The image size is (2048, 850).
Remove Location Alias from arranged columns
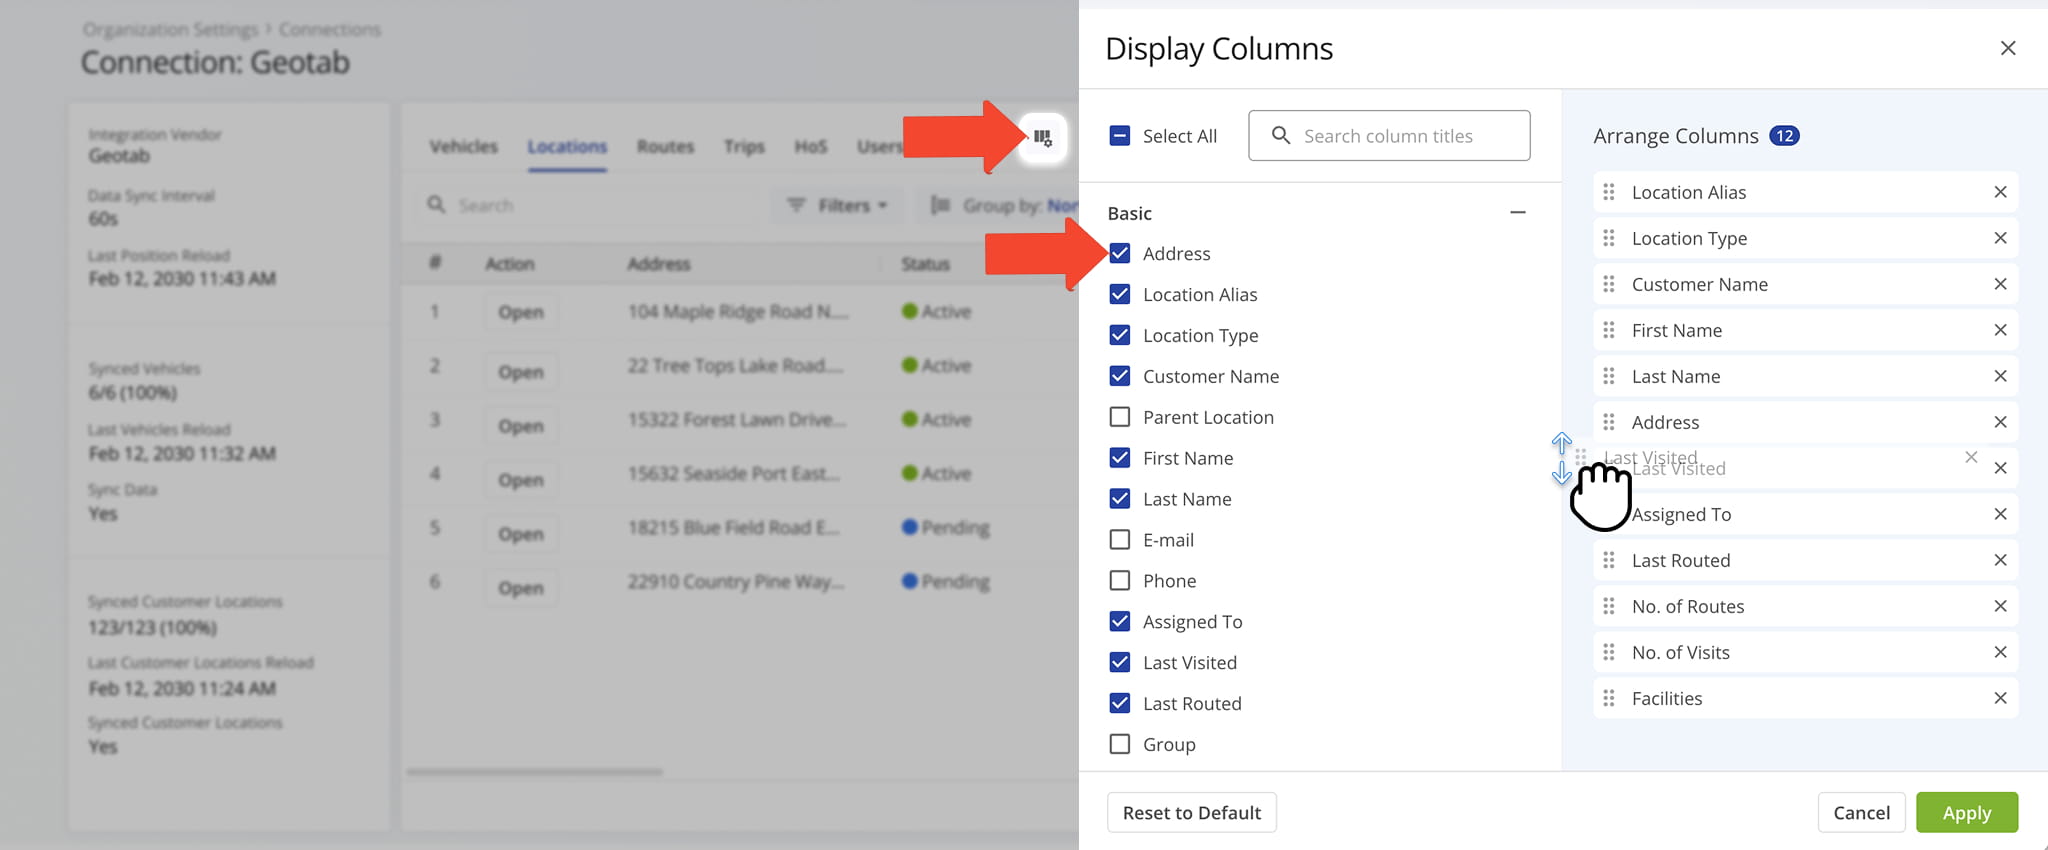click(2000, 192)
